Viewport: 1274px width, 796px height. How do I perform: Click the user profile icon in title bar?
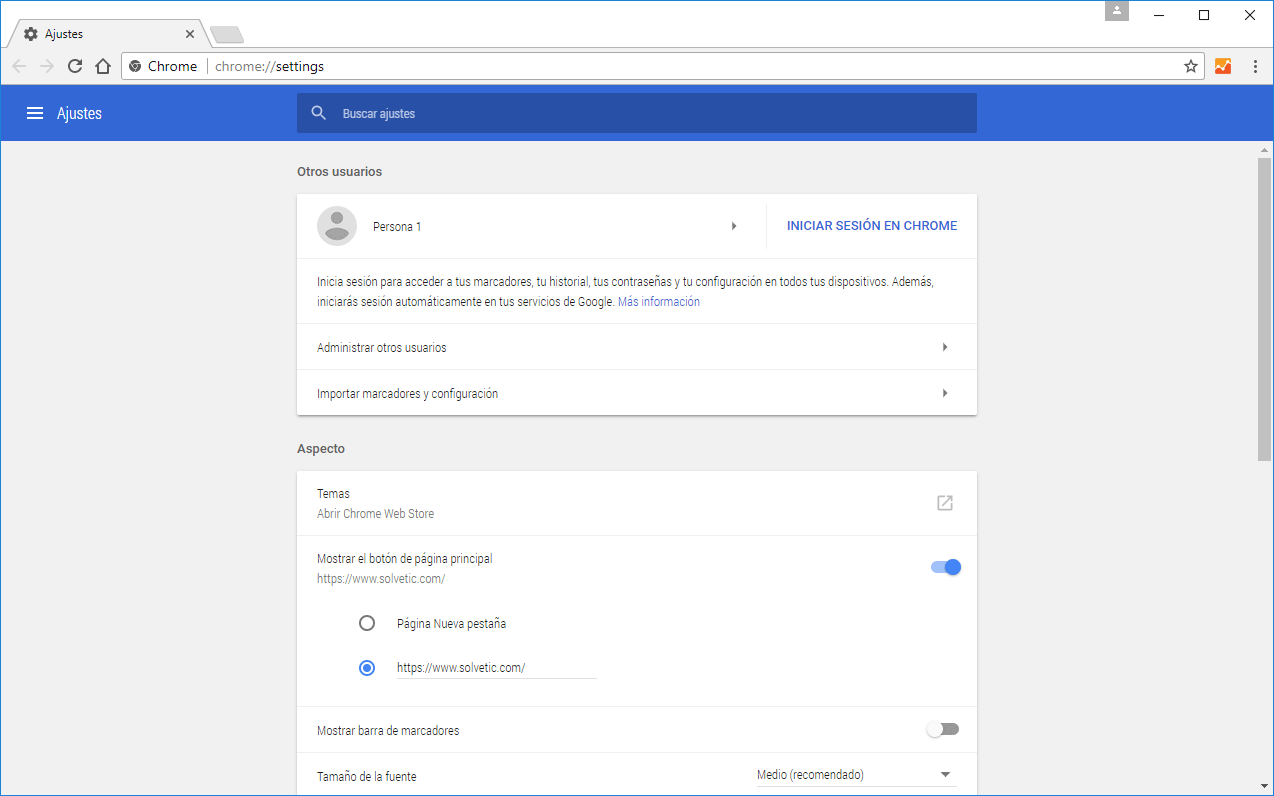[1117, 11]
